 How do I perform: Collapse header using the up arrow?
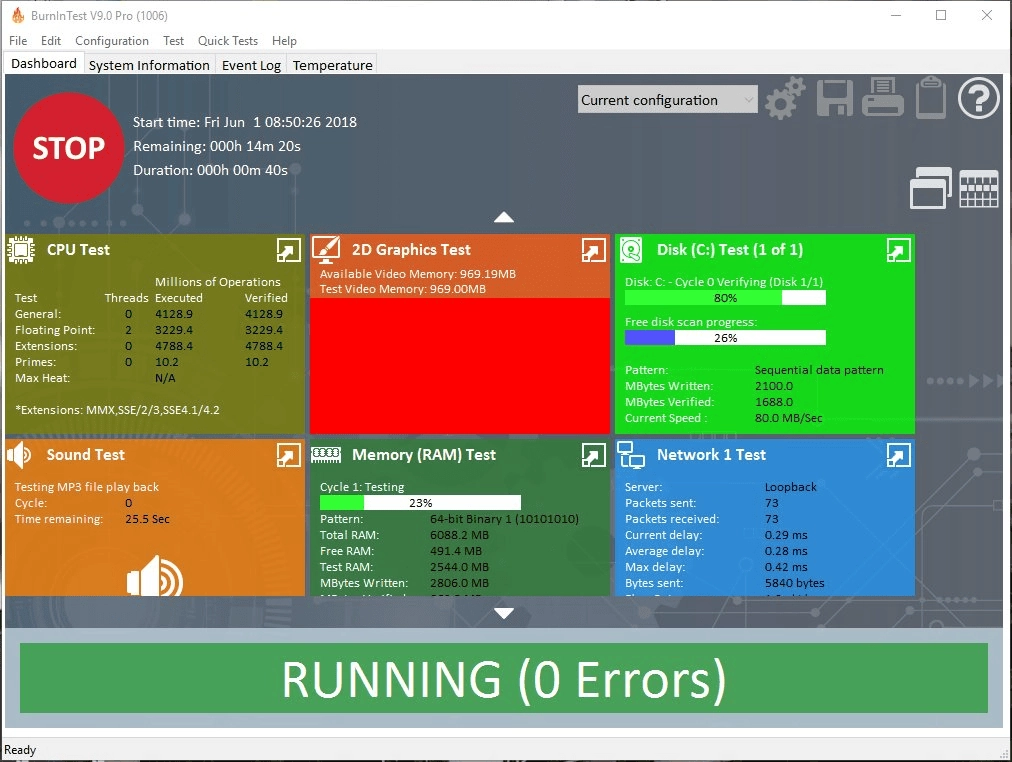coord(503,217)
